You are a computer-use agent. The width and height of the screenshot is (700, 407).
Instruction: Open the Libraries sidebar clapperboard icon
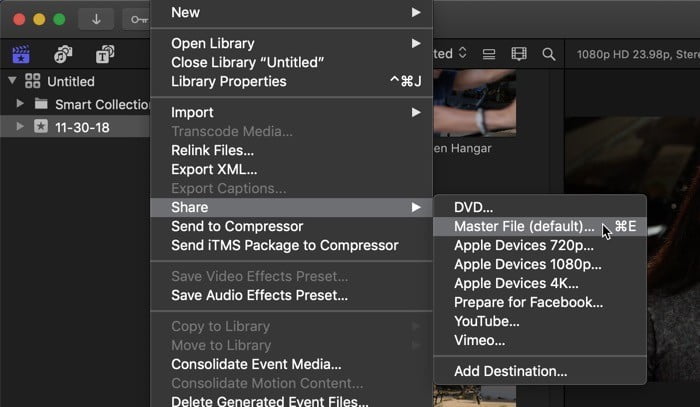(x=21, y=54)
